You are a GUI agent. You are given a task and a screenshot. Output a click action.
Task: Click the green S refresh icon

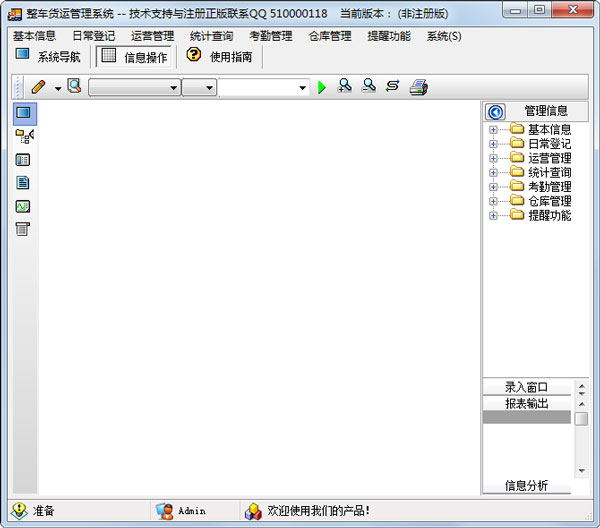[393, 86]
